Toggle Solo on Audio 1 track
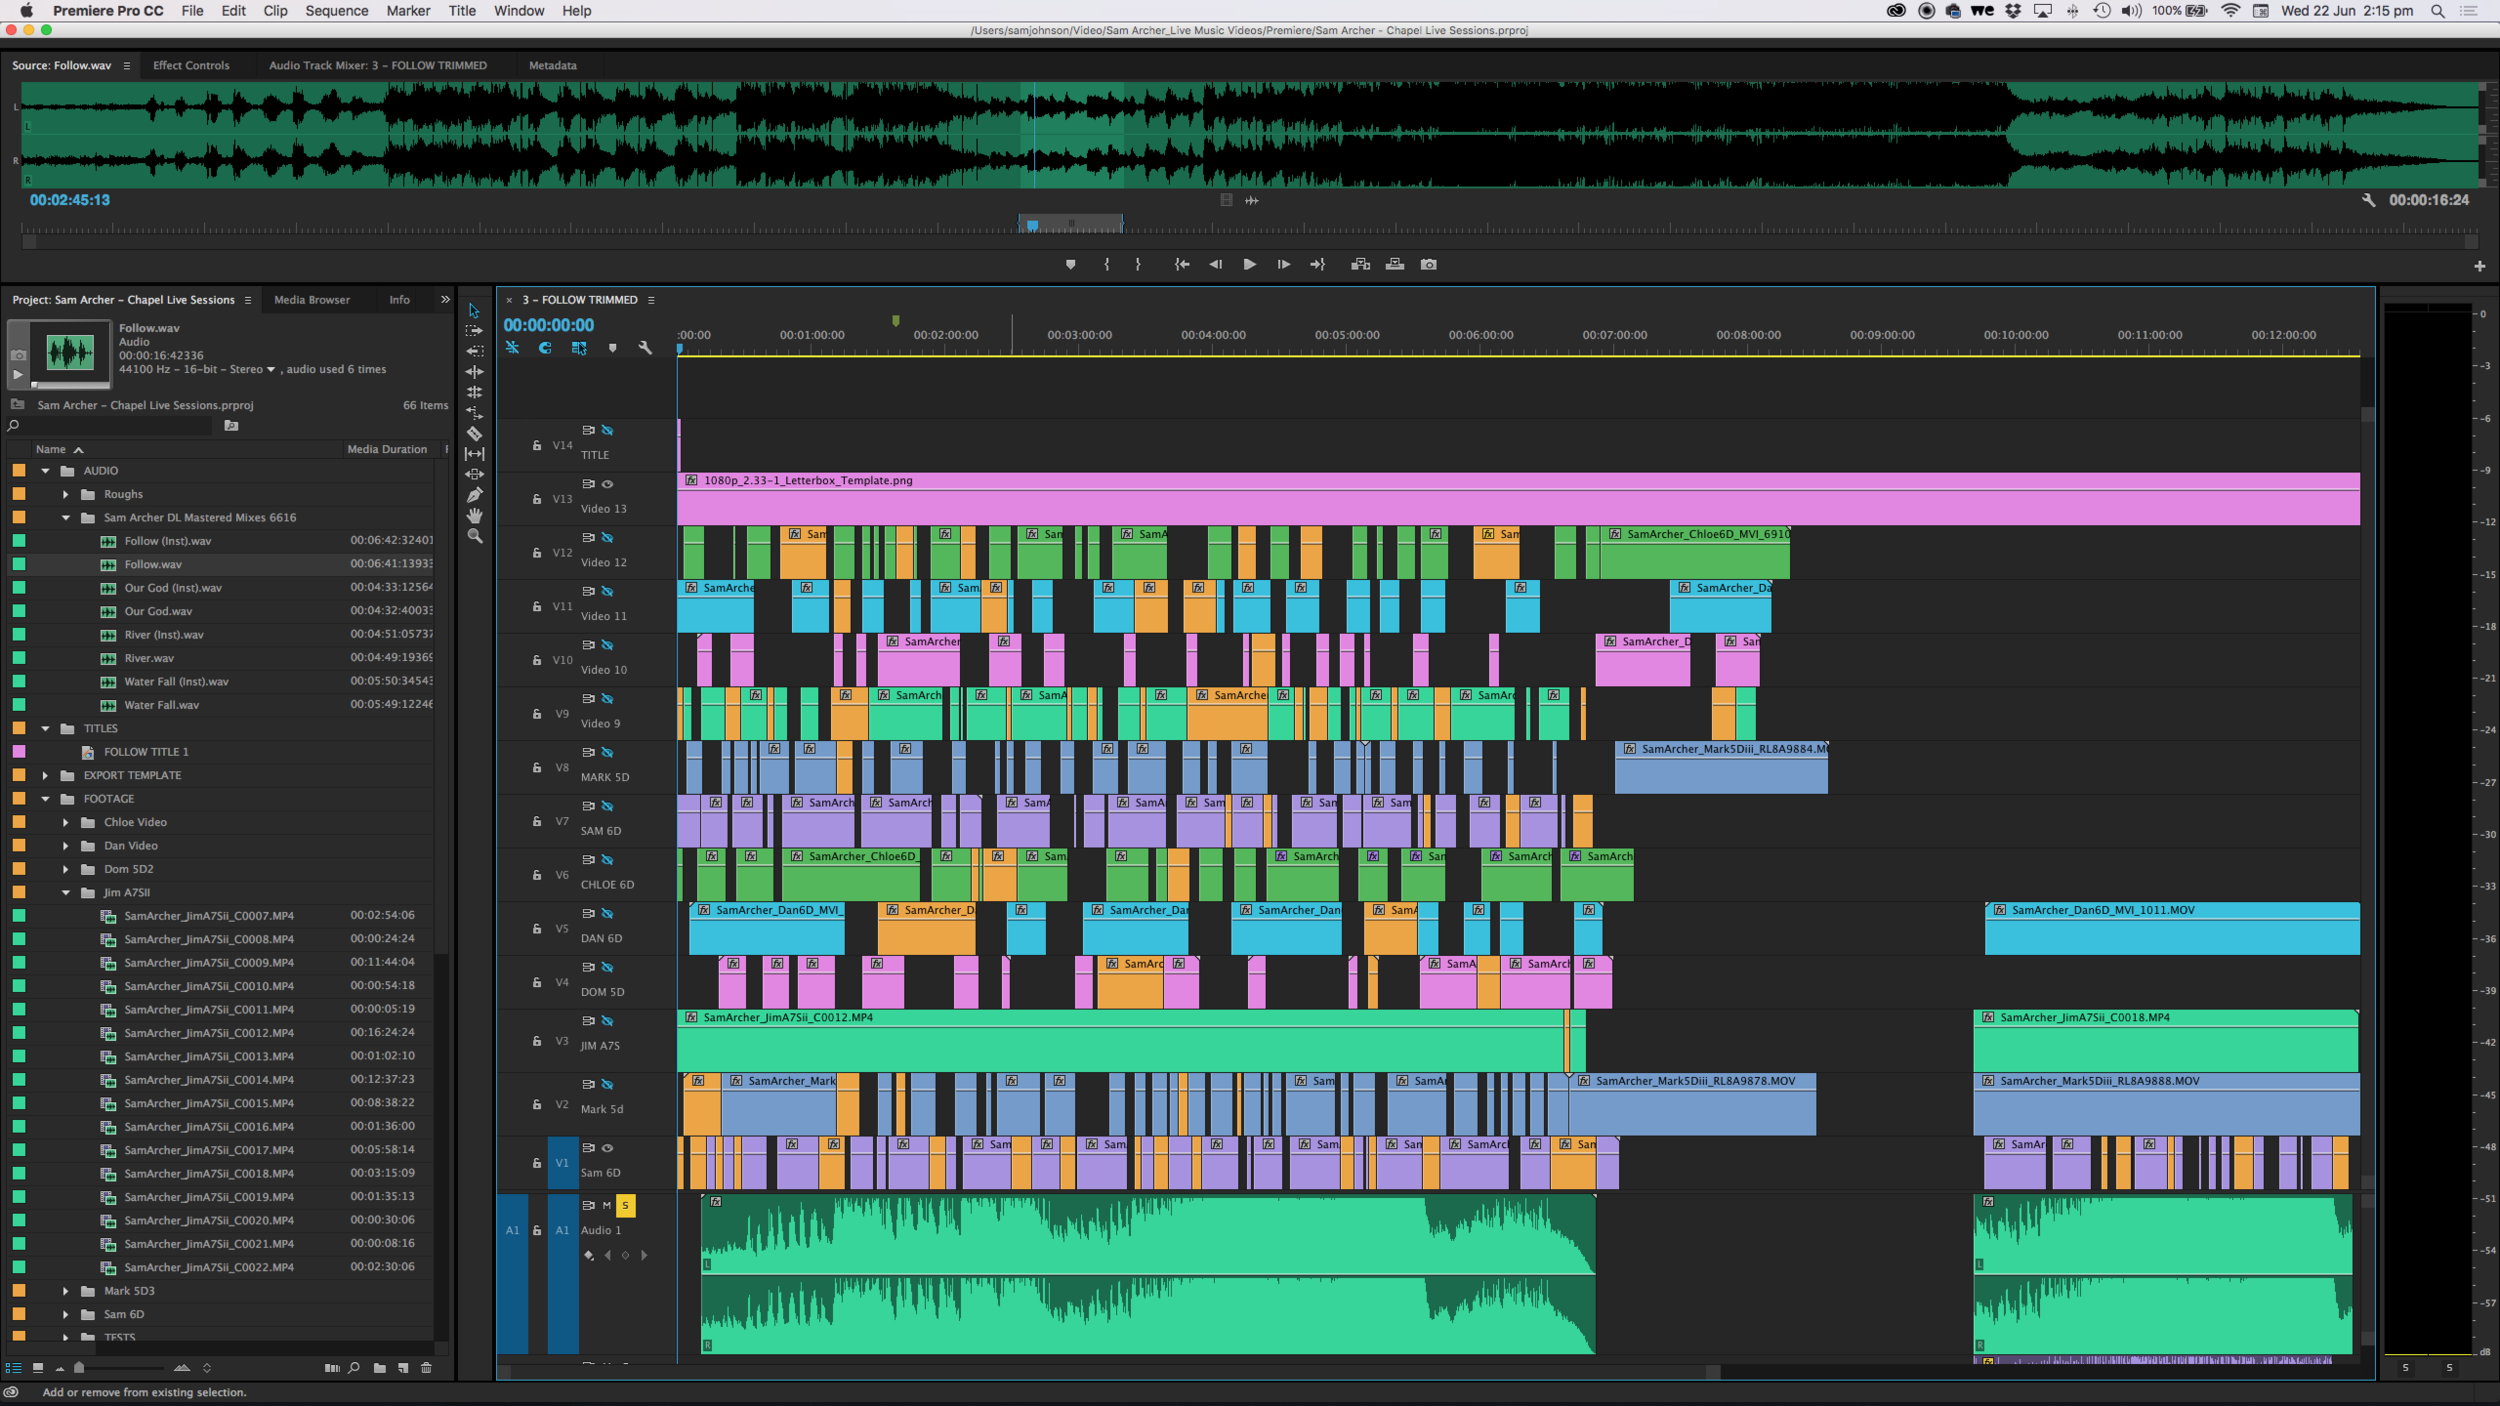 coord(625,1205)
